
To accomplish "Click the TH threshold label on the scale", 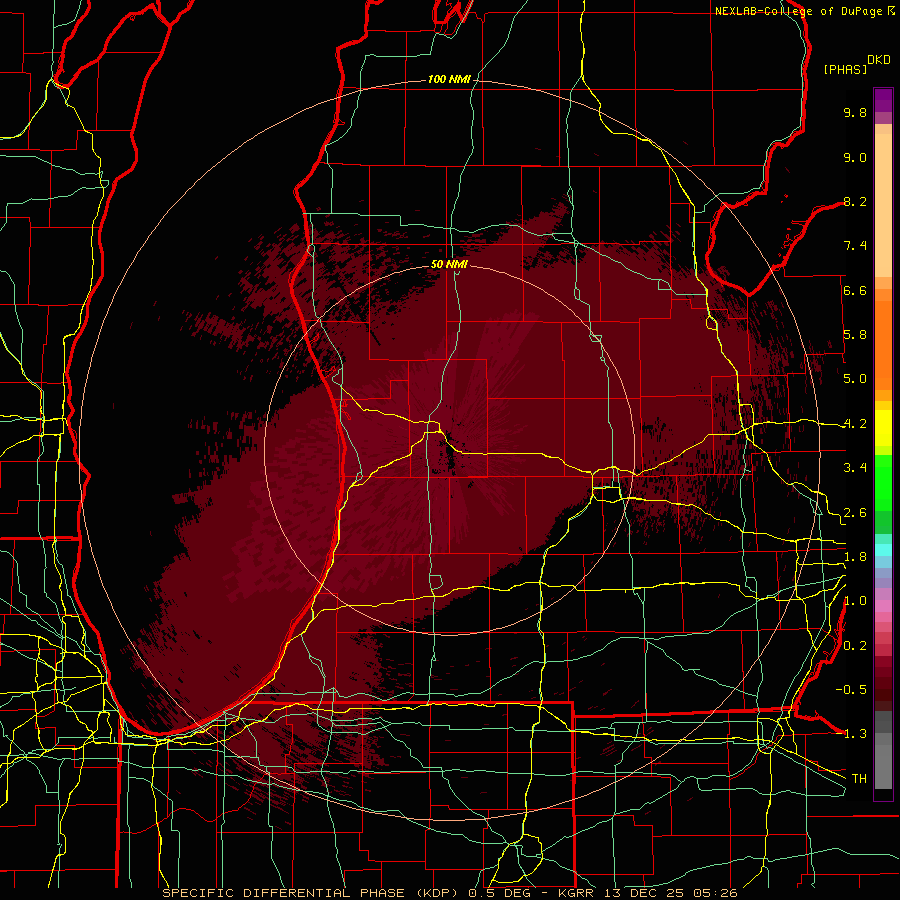I will pyautogui.click(x=859, y=779).
